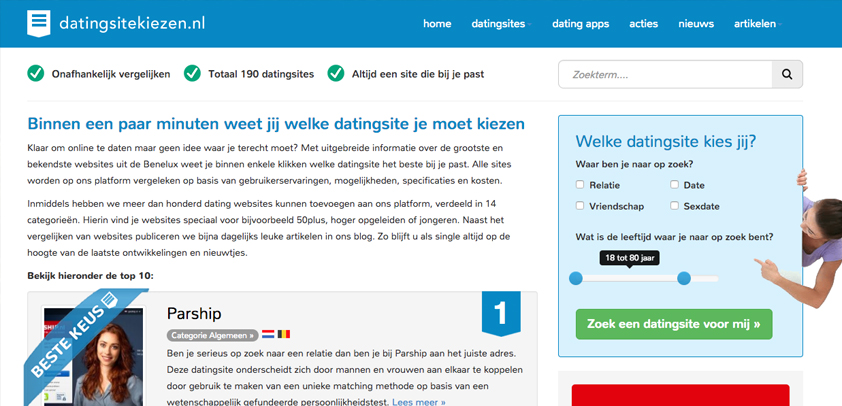This screenshot has width=842, height=406.
Task: Click the datingsitekiezen.nl logo icon
Action: click(39, 24)
